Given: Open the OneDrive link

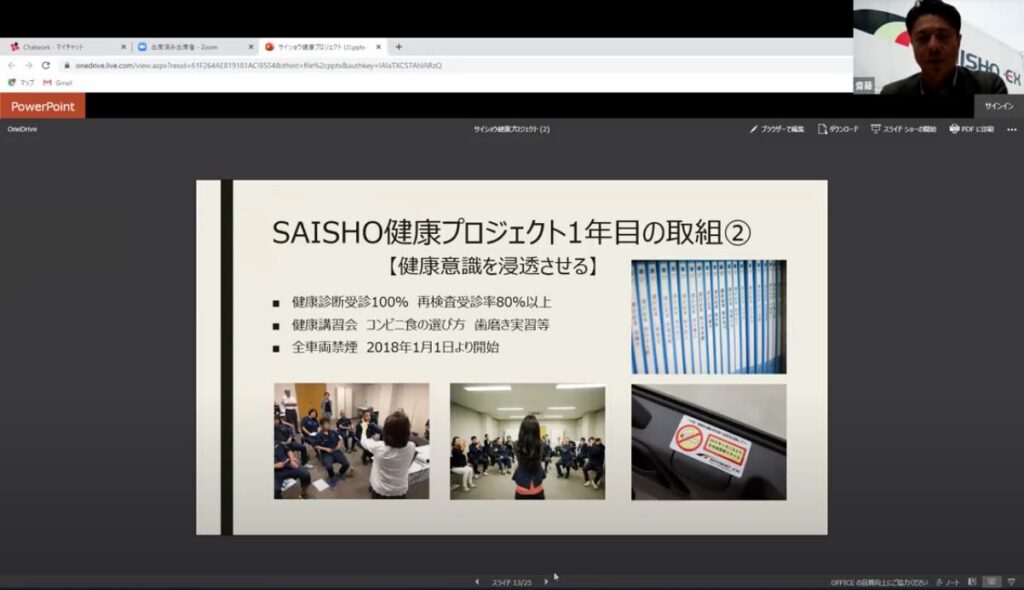Looking at the screenshot, I should coord(22,129).
